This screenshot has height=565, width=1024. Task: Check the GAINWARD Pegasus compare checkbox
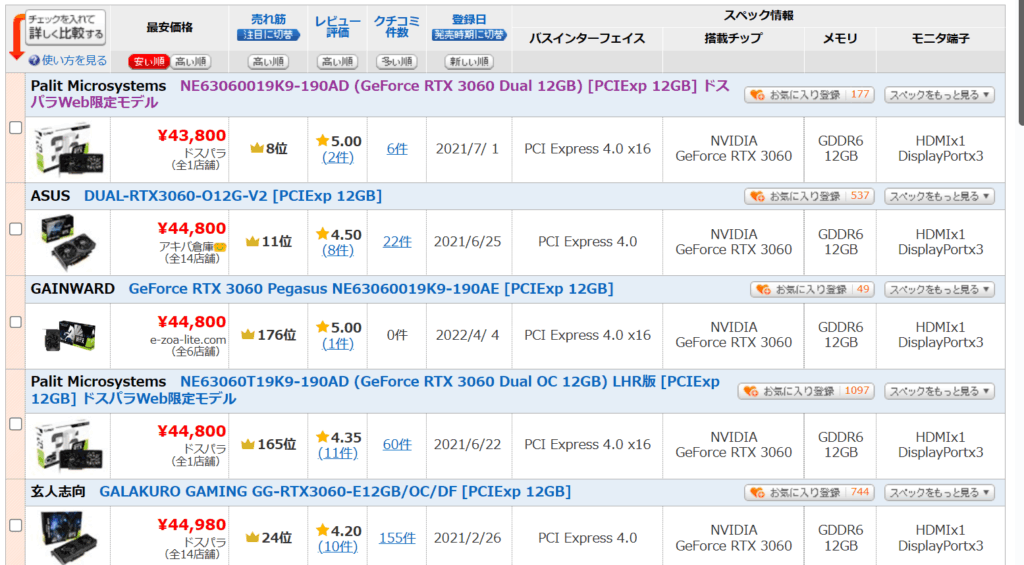16,322
